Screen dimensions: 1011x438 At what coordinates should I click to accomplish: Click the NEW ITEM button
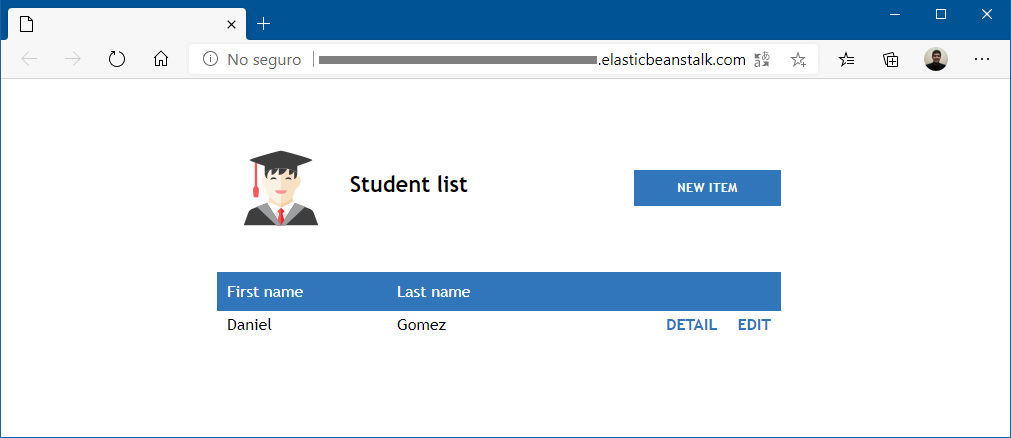(x=707, y=188)
